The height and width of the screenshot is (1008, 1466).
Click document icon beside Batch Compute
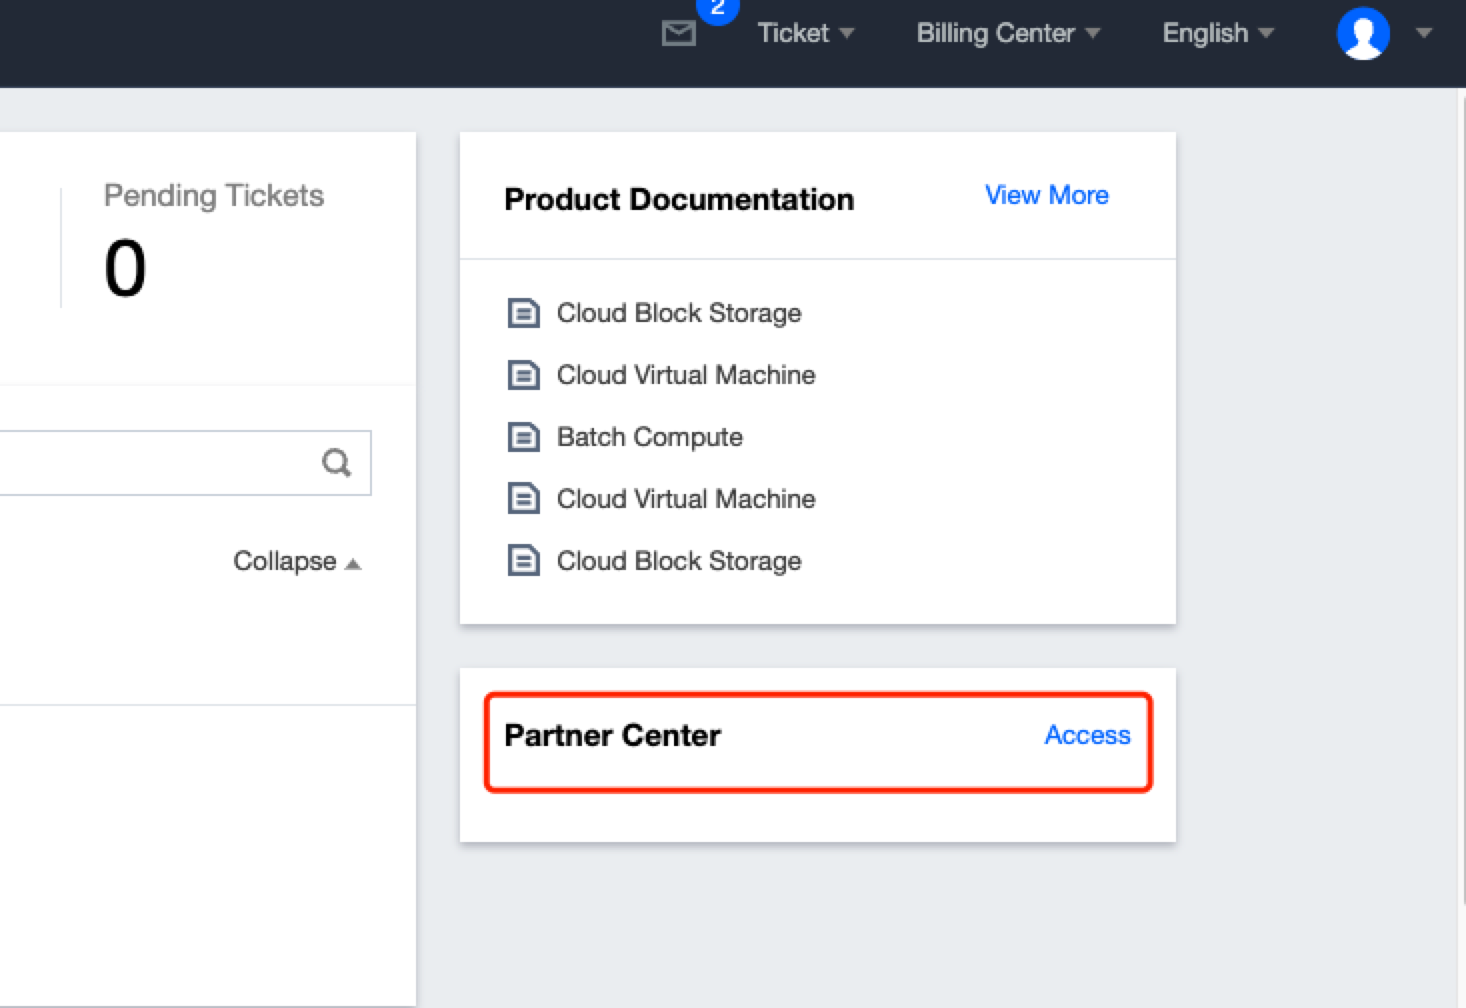(524, 437)
